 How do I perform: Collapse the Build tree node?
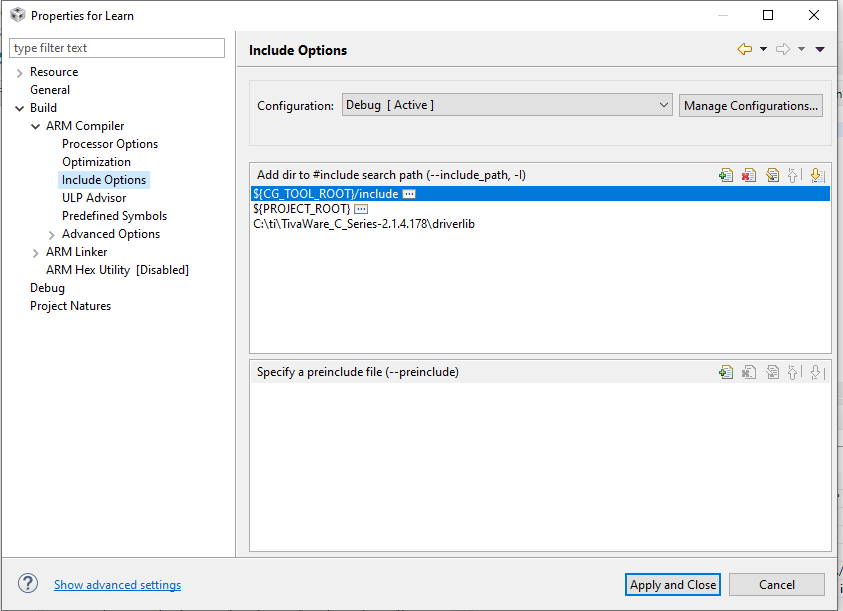19,107
